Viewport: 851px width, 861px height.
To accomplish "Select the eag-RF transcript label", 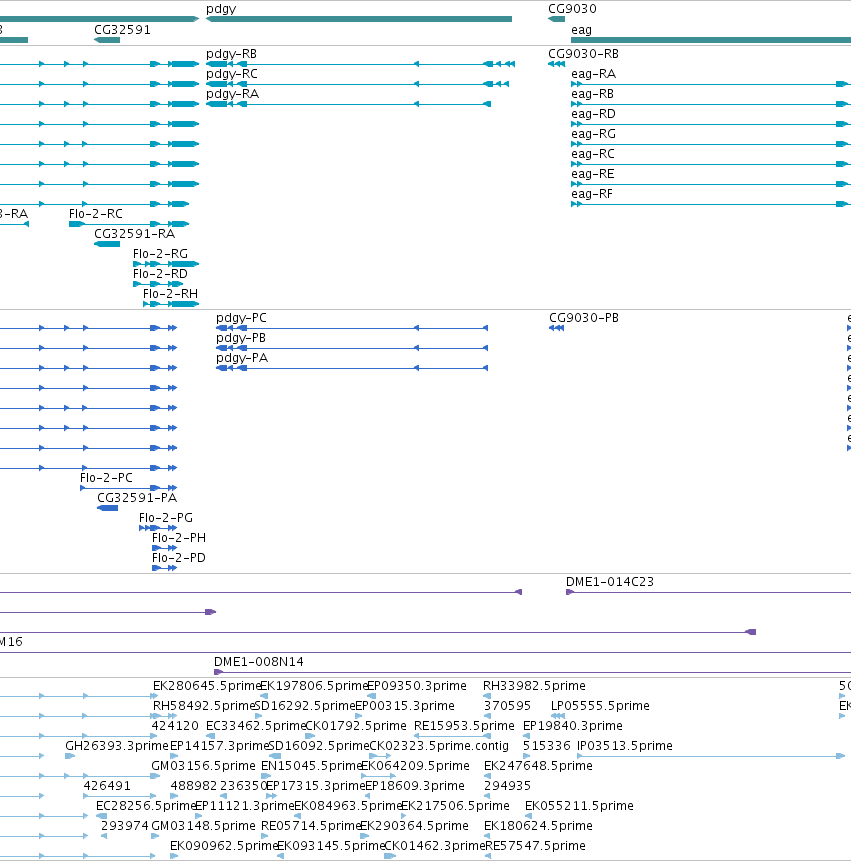I will coord(592,194).
